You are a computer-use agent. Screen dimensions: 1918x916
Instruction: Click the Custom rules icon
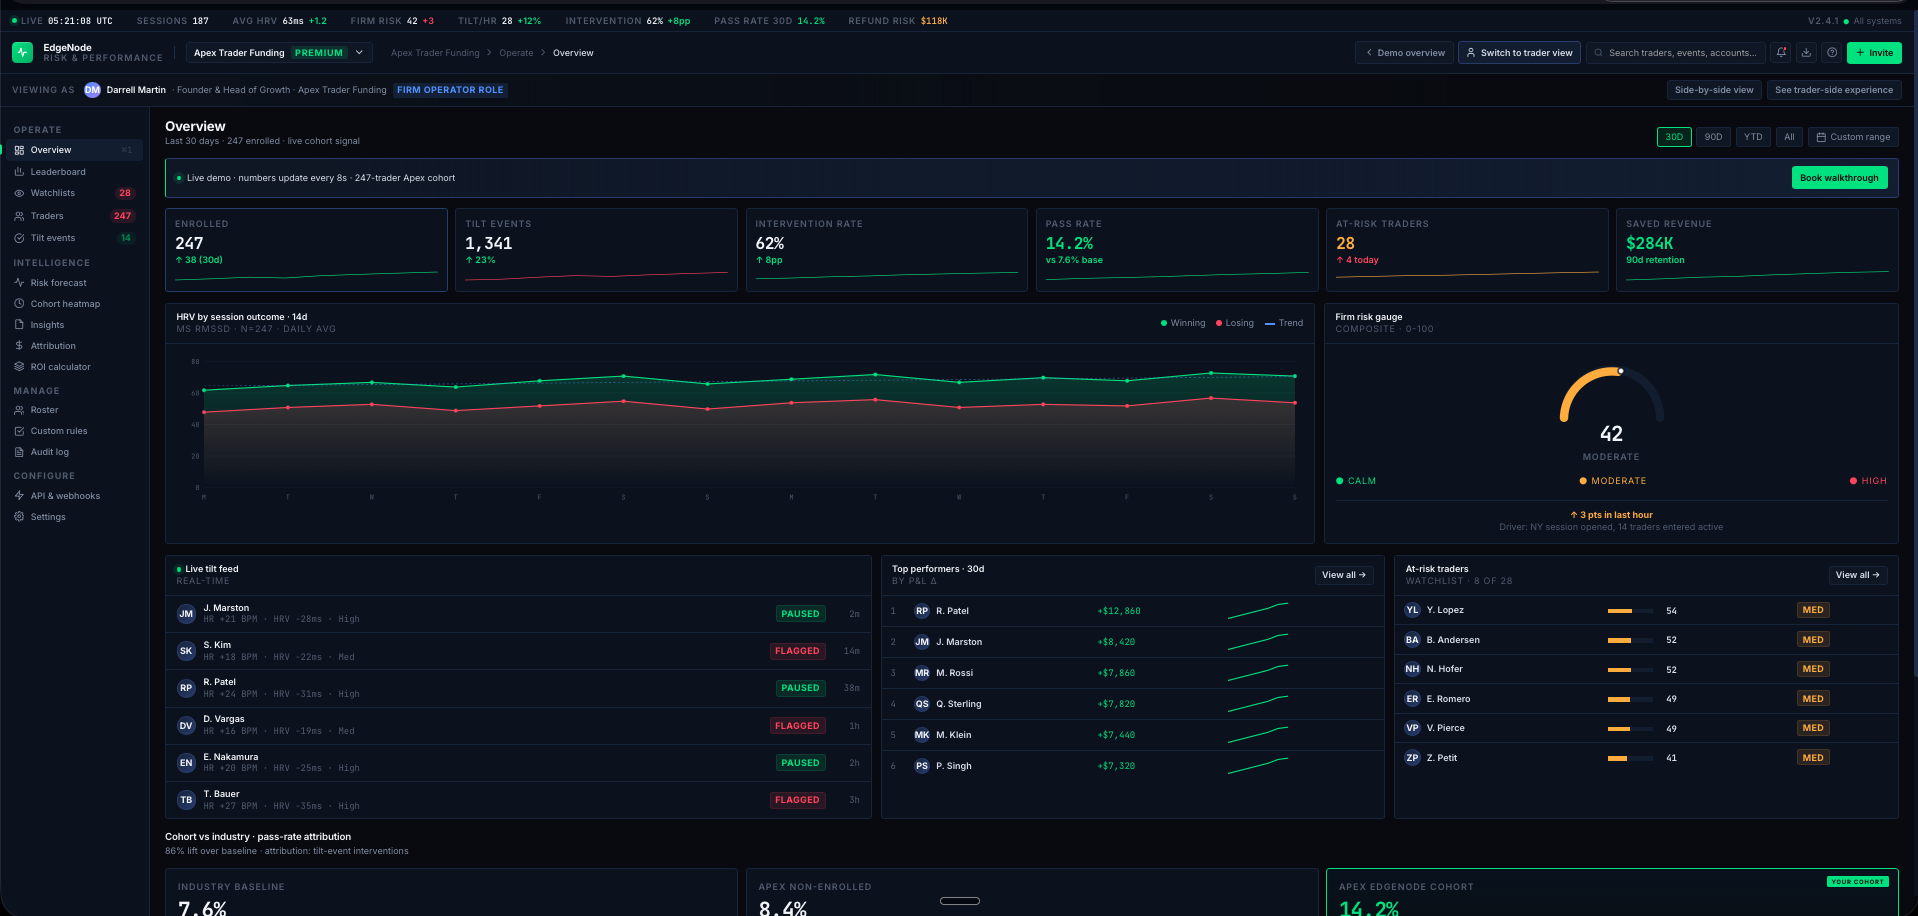coord(19,431)
